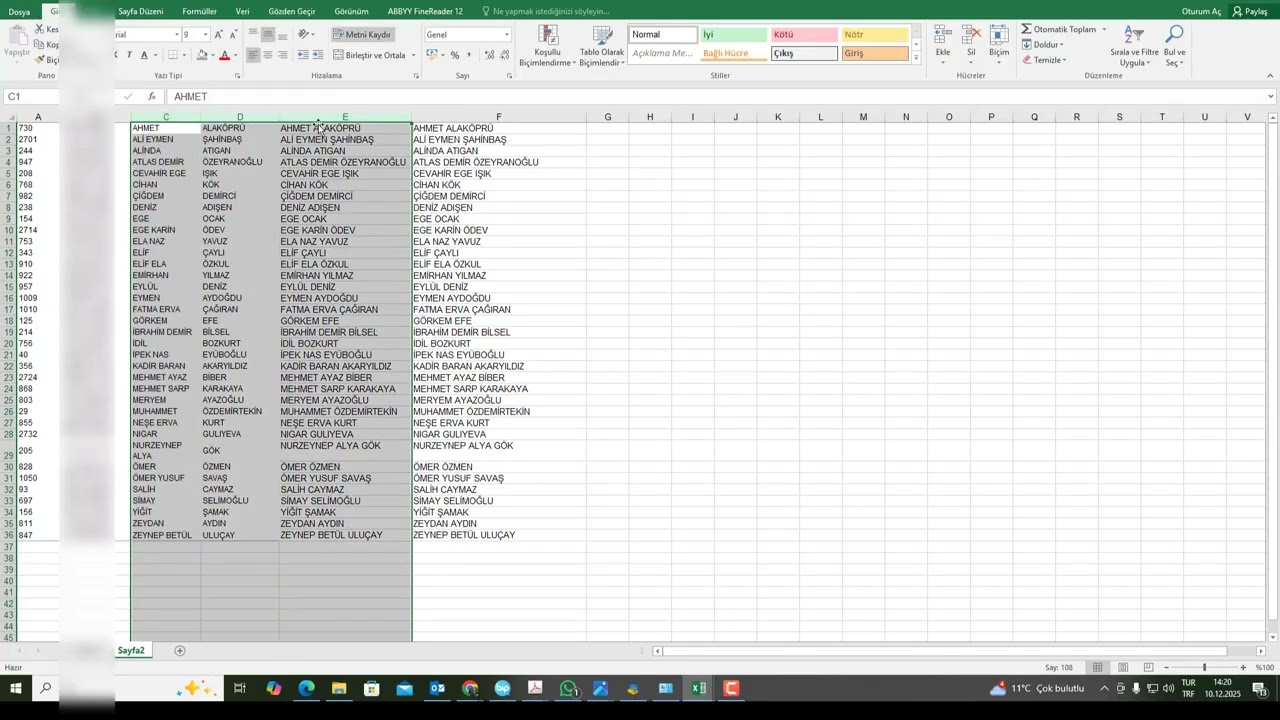Open the Formüller tab

199,11
